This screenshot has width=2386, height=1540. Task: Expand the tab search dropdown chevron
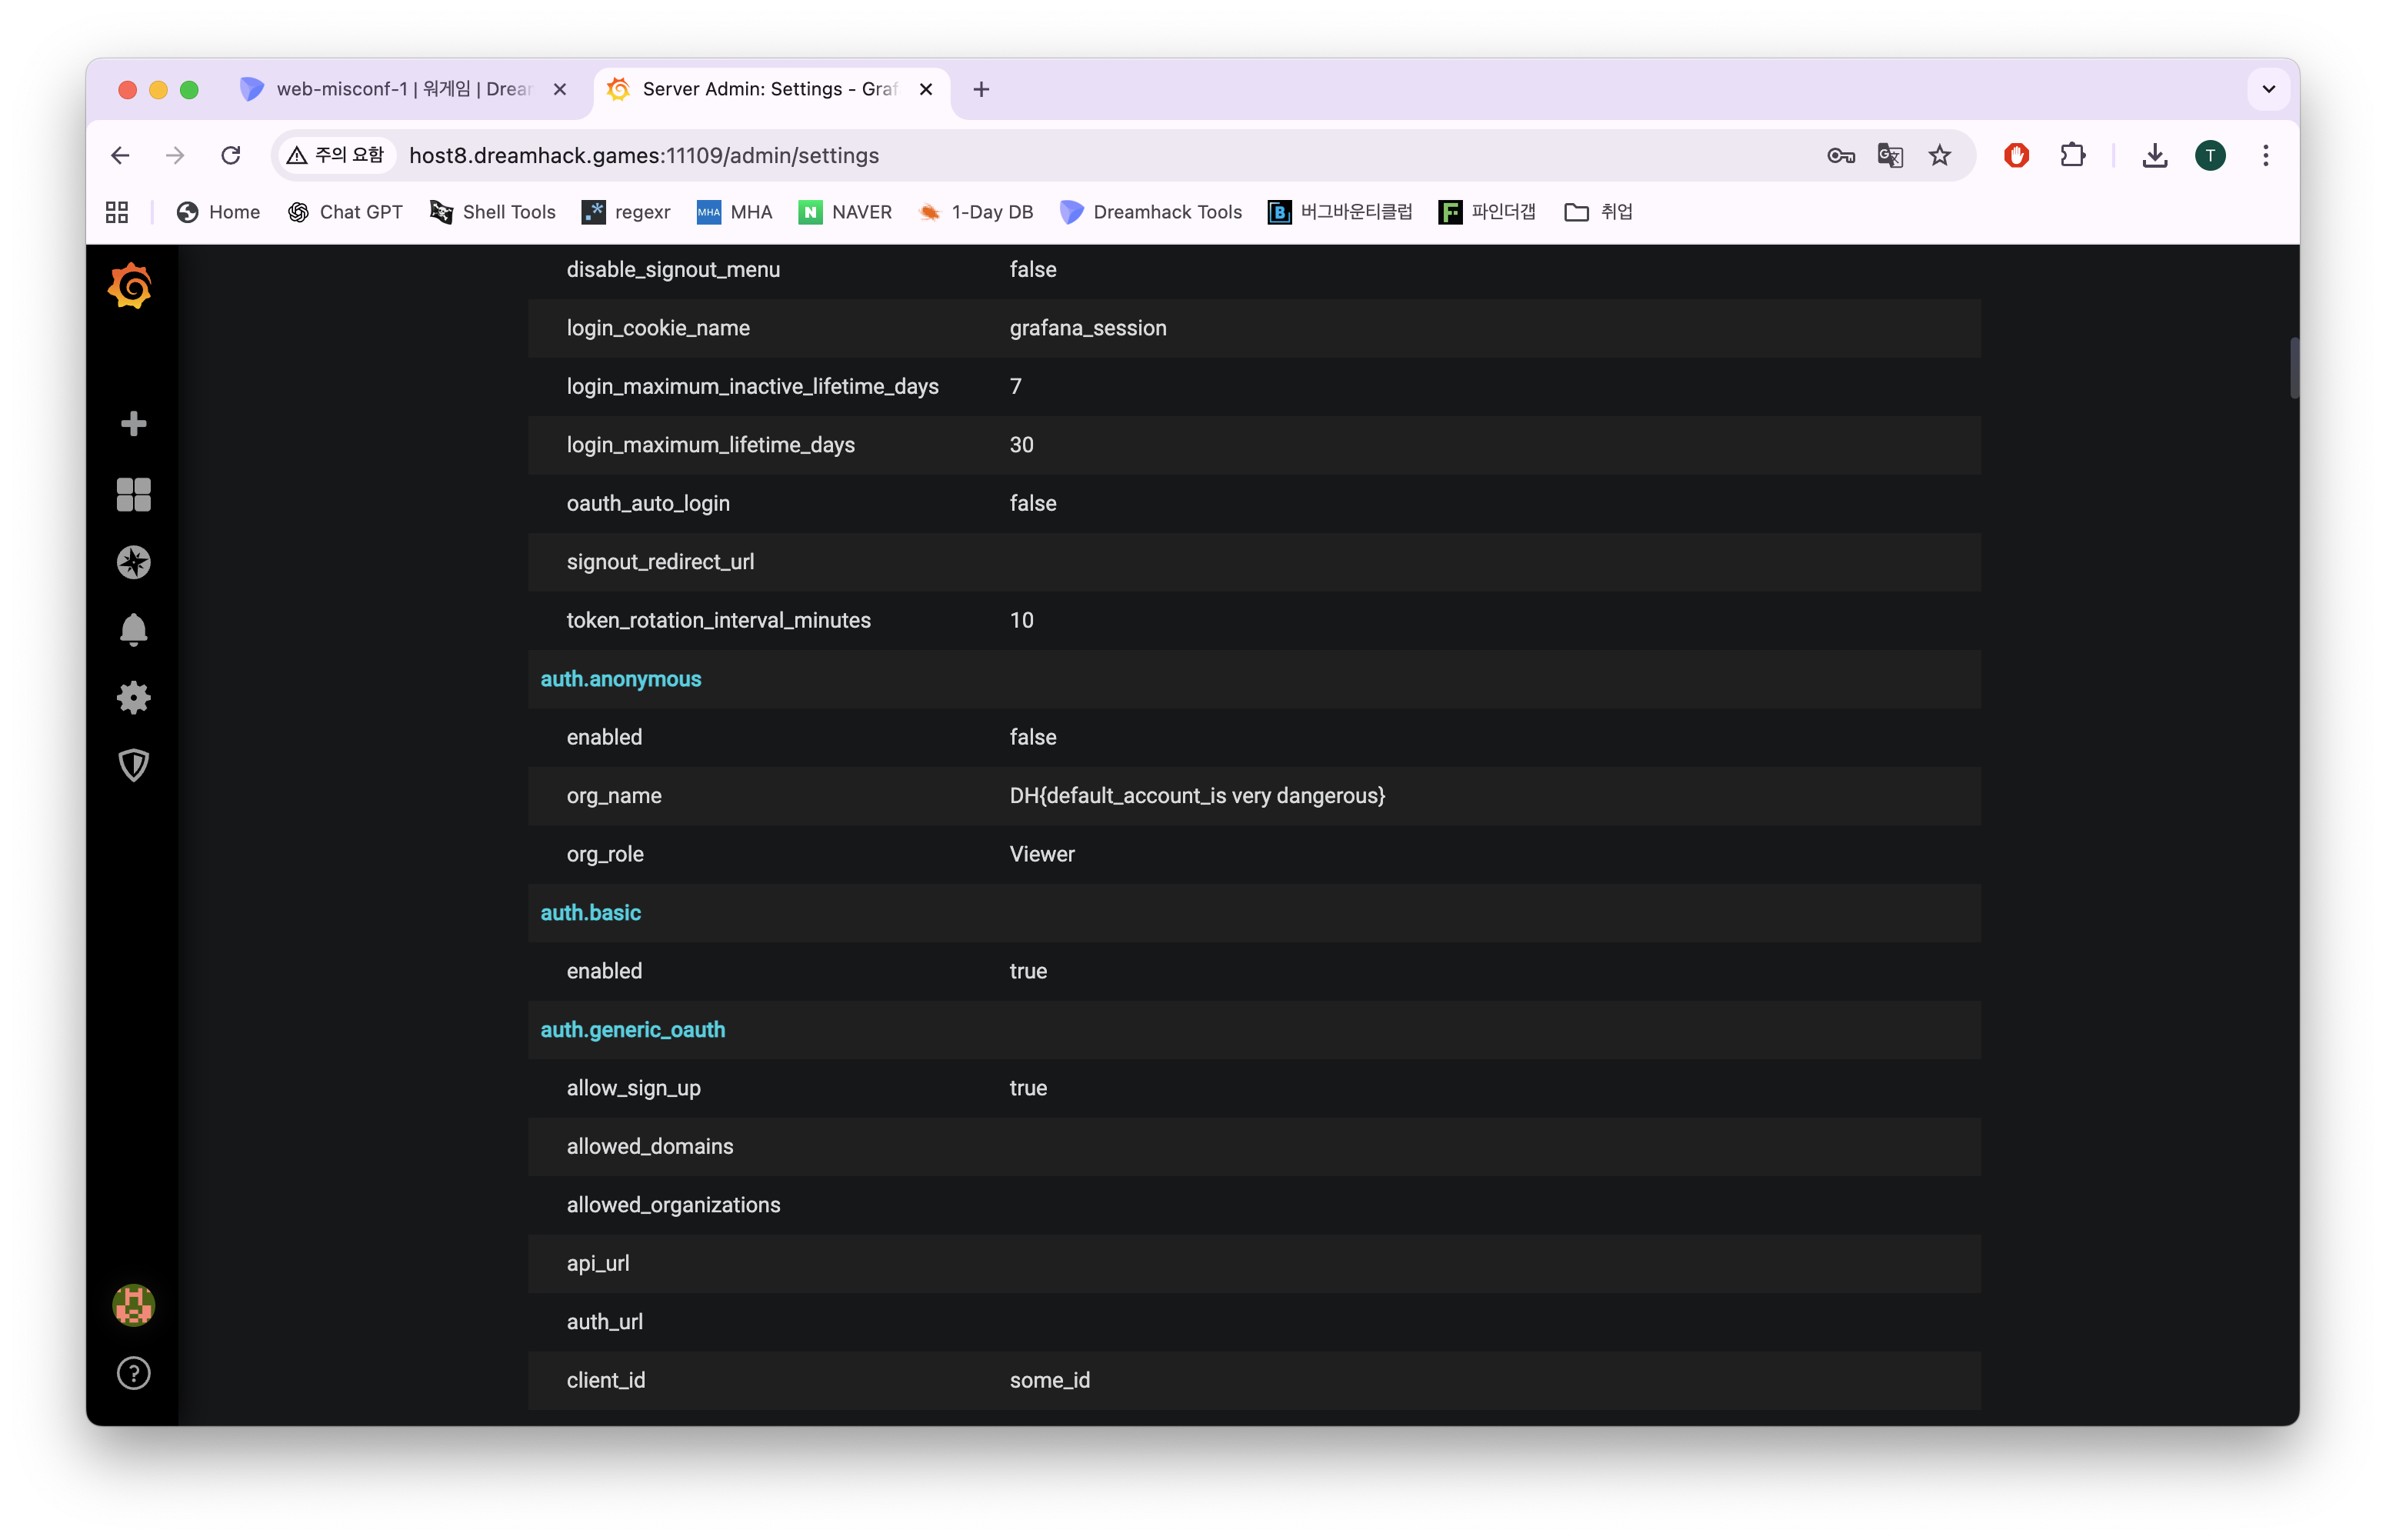point(2268,89)
